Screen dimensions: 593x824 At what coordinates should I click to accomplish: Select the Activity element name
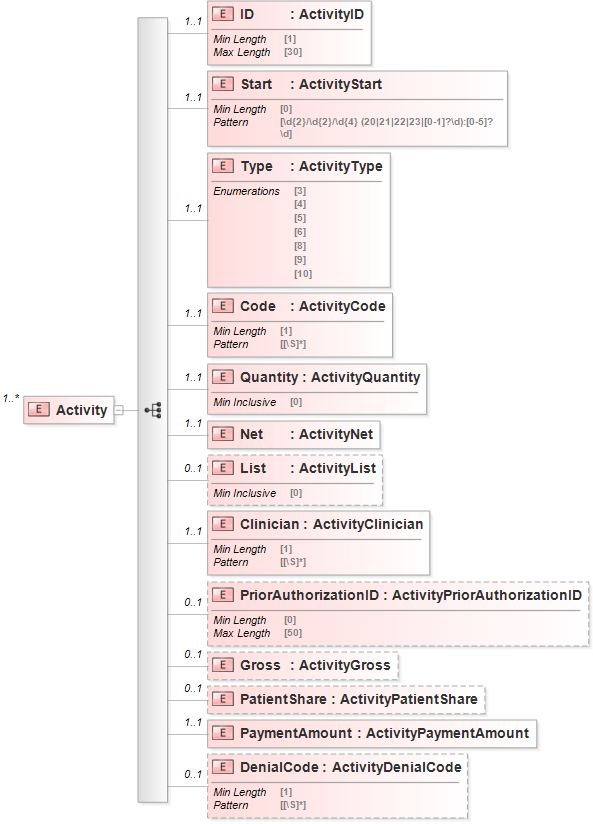click(81, 410)
